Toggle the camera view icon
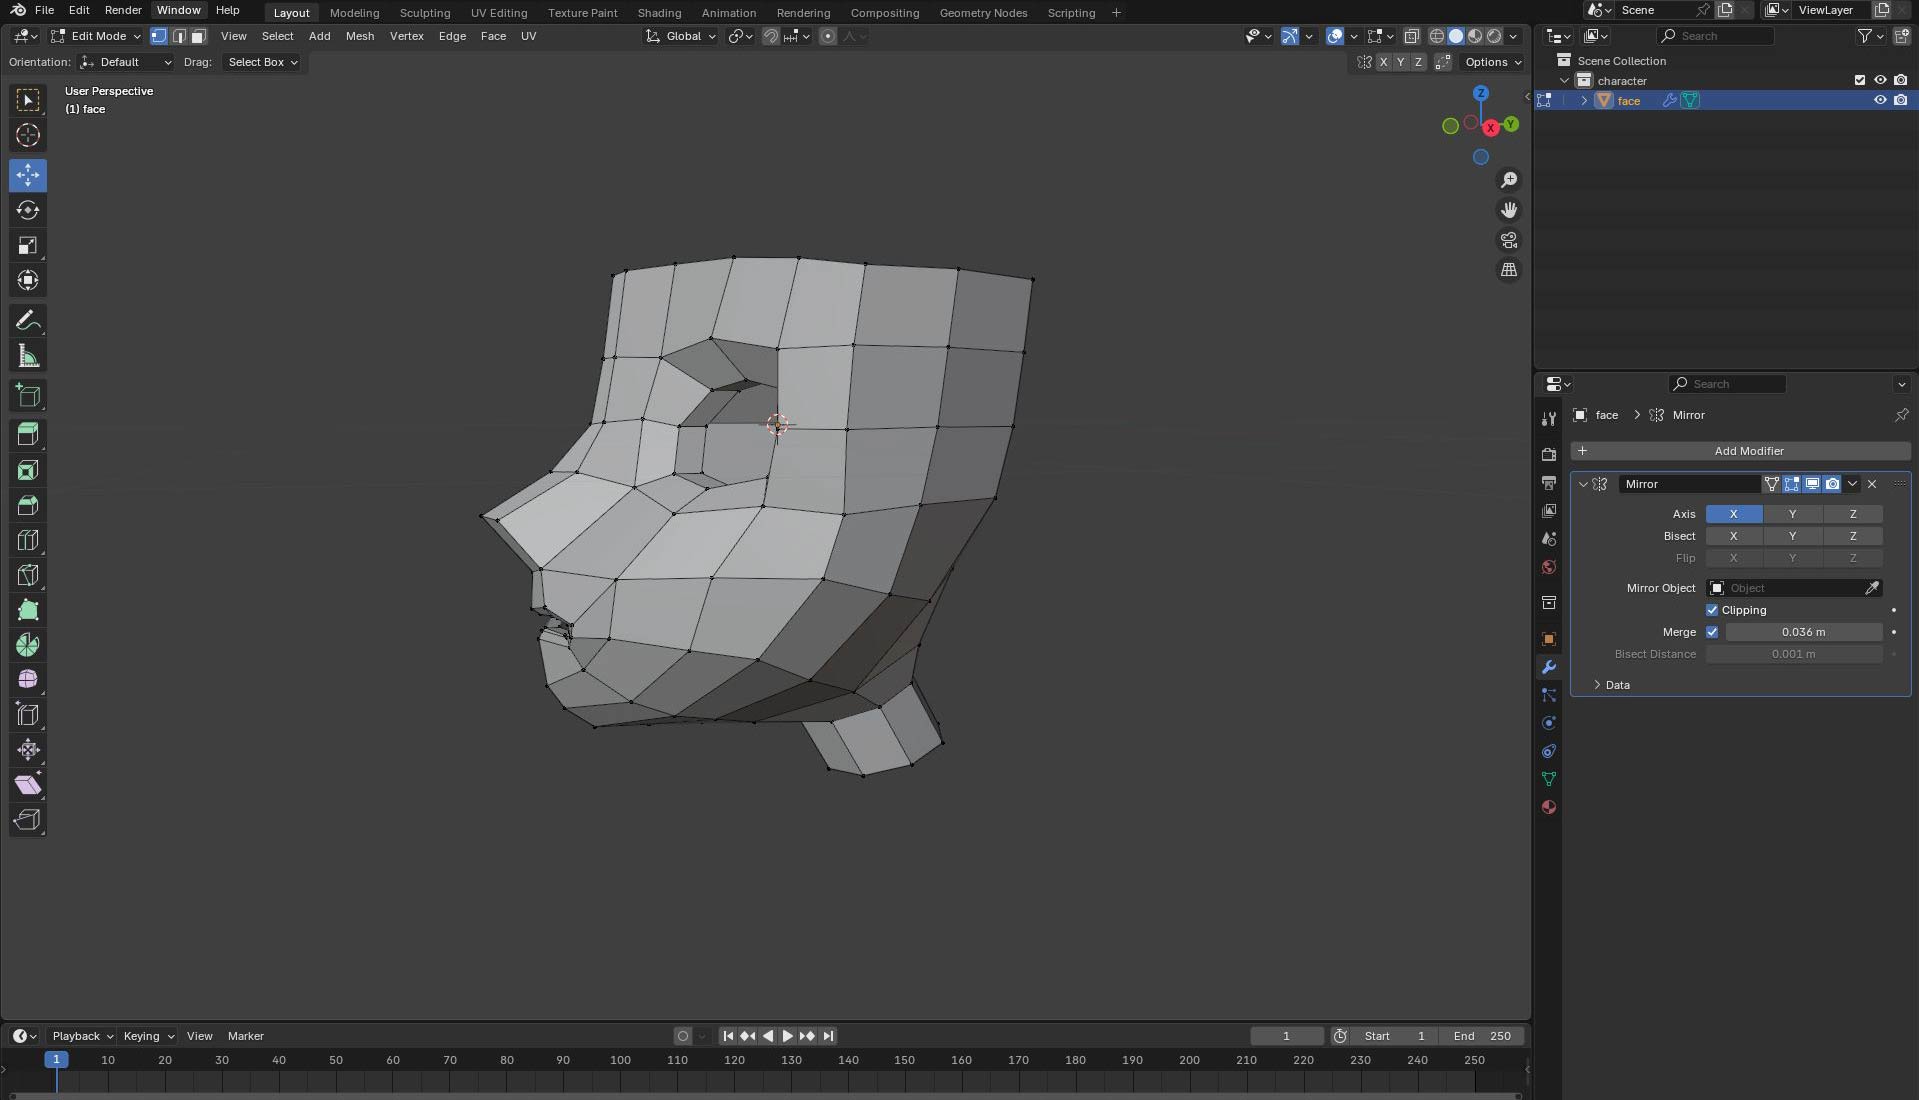Screen dimensions: 1919x1100 point(1508,240)
